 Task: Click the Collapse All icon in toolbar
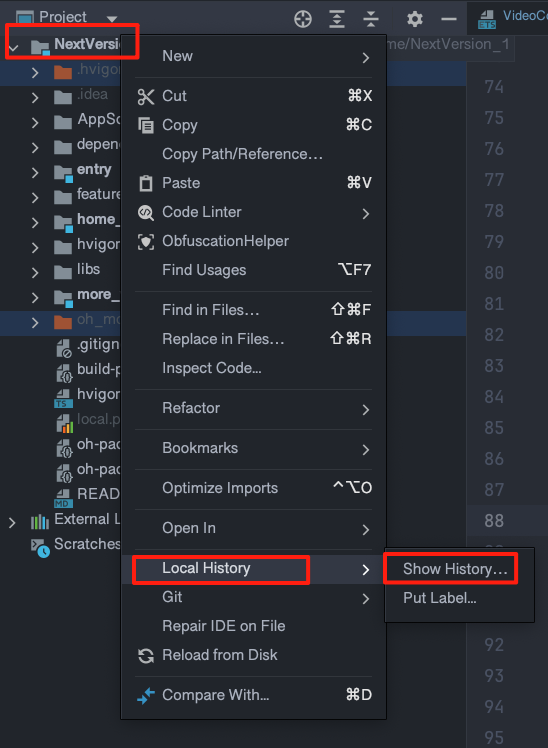point(371,19)
